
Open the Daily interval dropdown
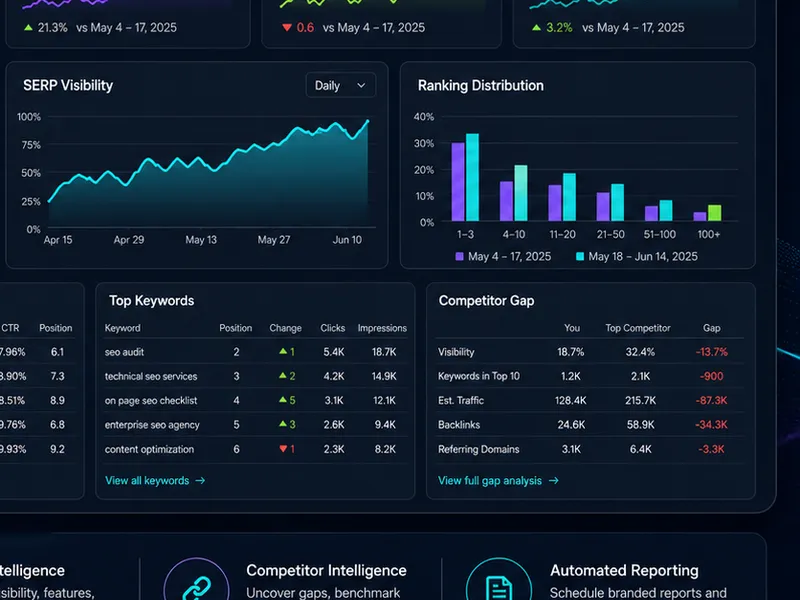(341, 85)
